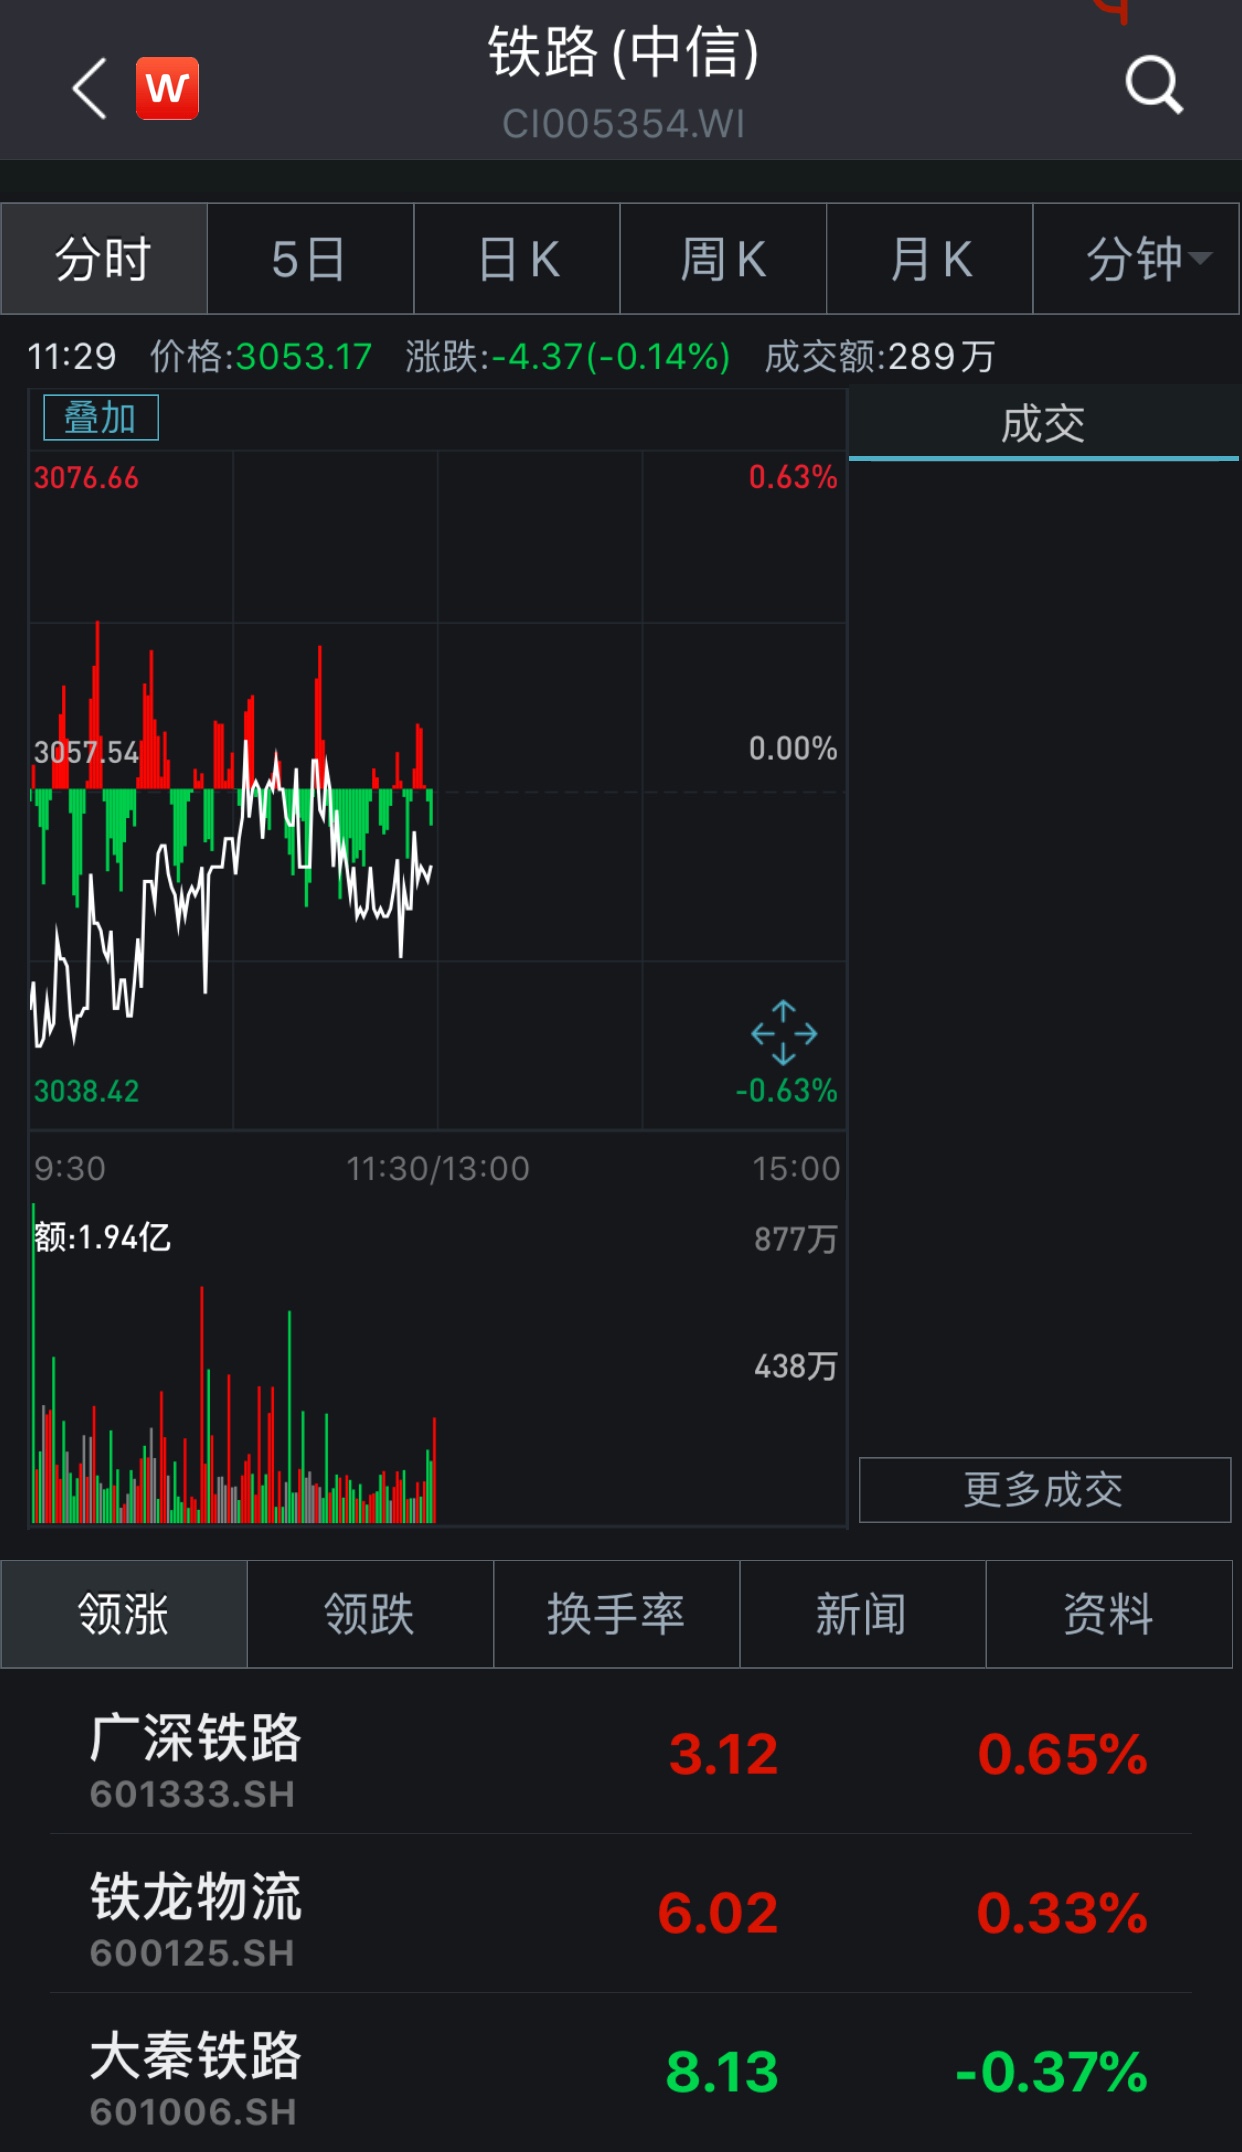The width and height of the screenshot is (1242, 2152).
Task: Tap the -0.37% change of 大秦铁路
Action: 1052,2072
